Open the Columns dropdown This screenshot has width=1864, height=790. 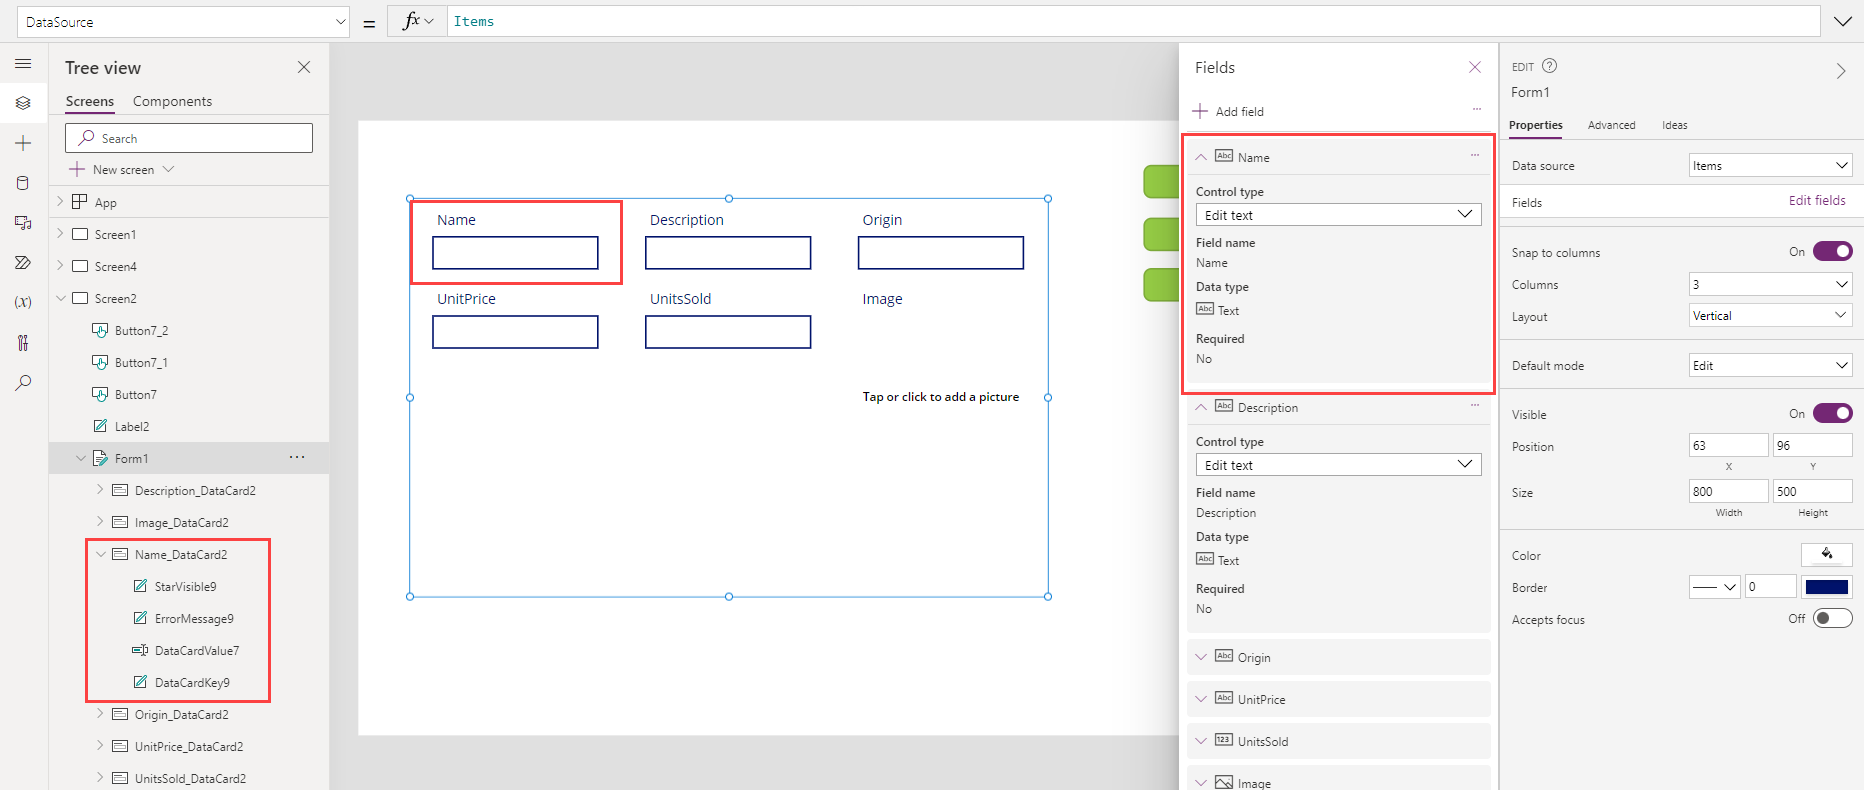1770,284
